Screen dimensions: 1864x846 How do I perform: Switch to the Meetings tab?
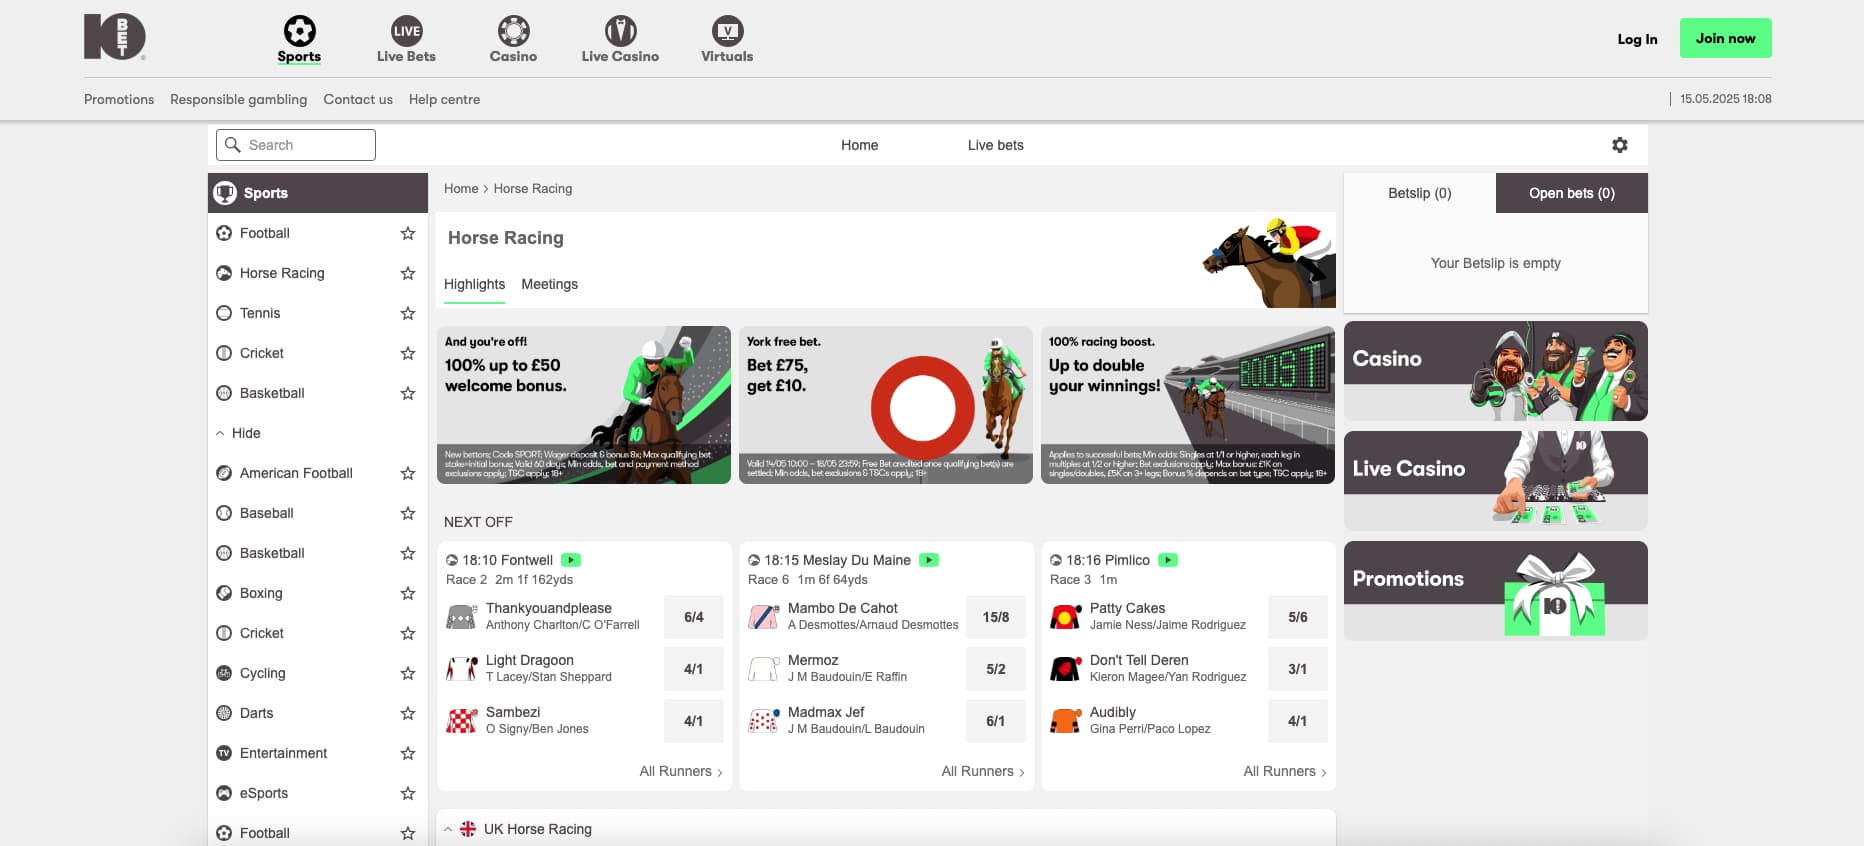[549, 284]
